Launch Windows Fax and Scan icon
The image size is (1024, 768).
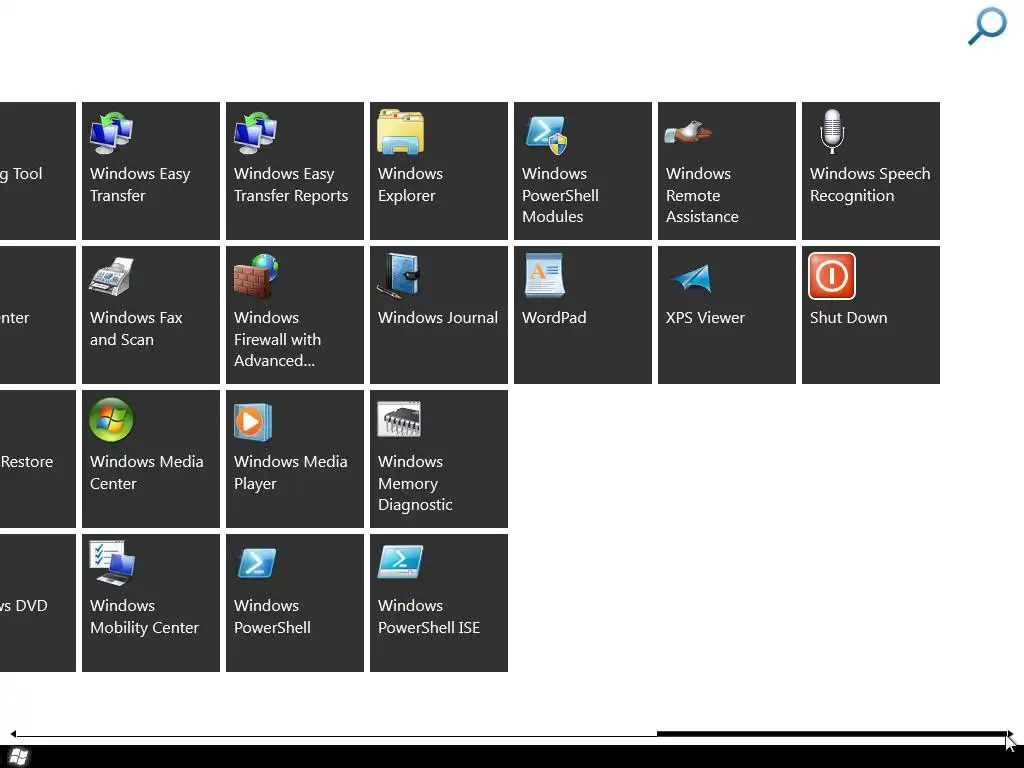tap(112, 277)
